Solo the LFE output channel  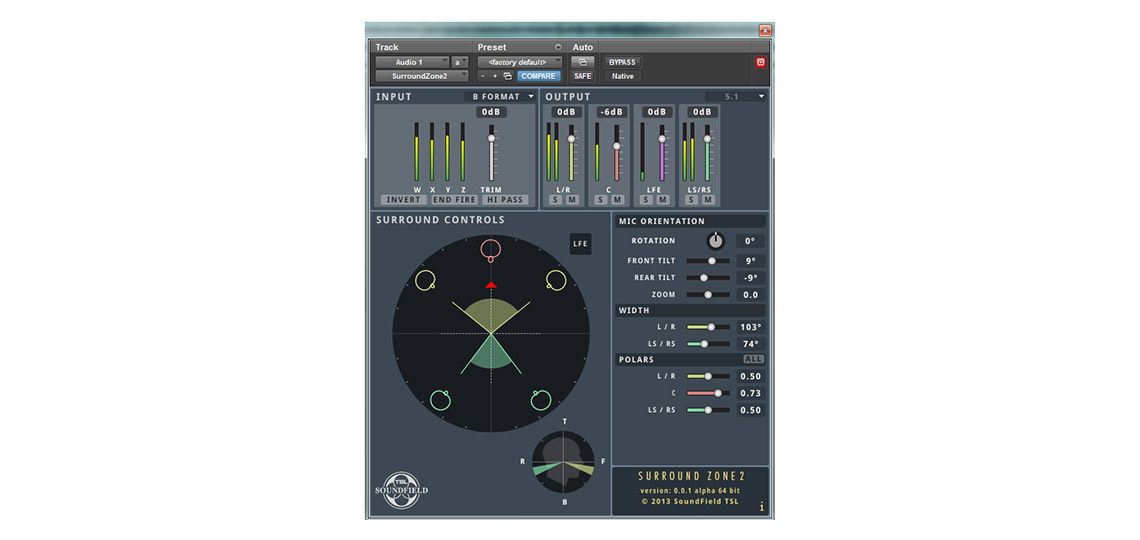click(648, 200)
